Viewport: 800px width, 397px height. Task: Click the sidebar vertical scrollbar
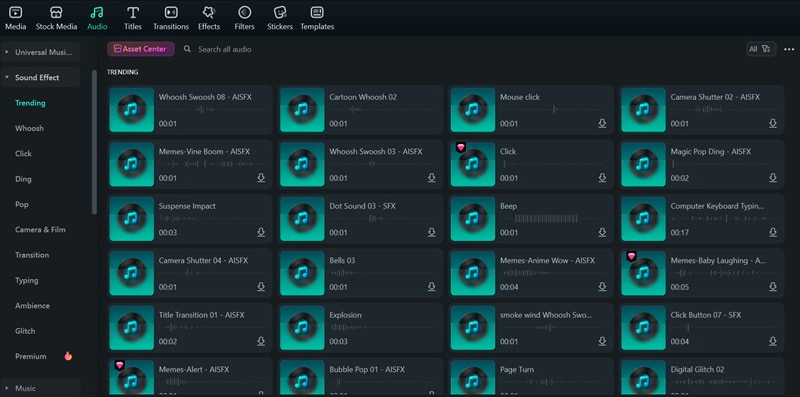94,142
